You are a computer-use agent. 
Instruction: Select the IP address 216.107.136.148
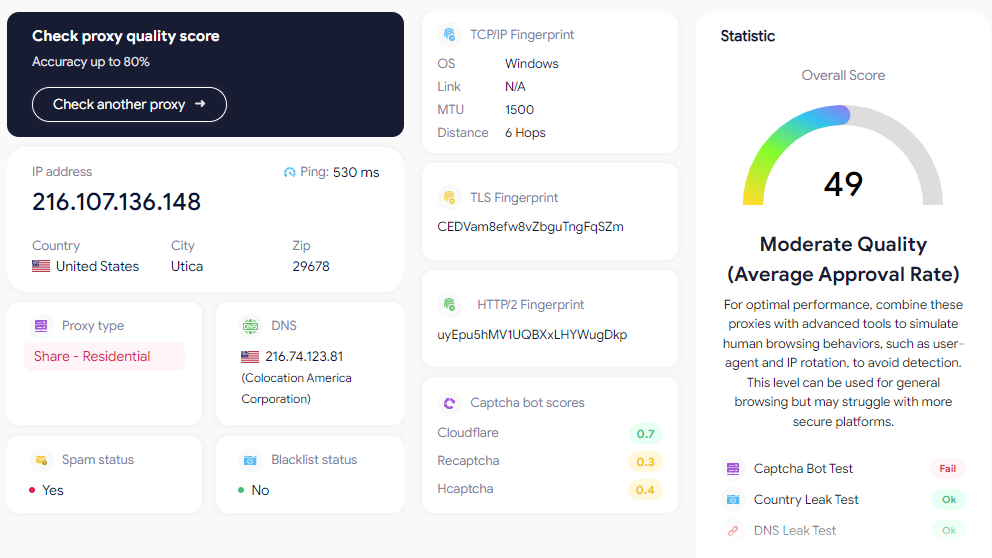pos(116,202)
